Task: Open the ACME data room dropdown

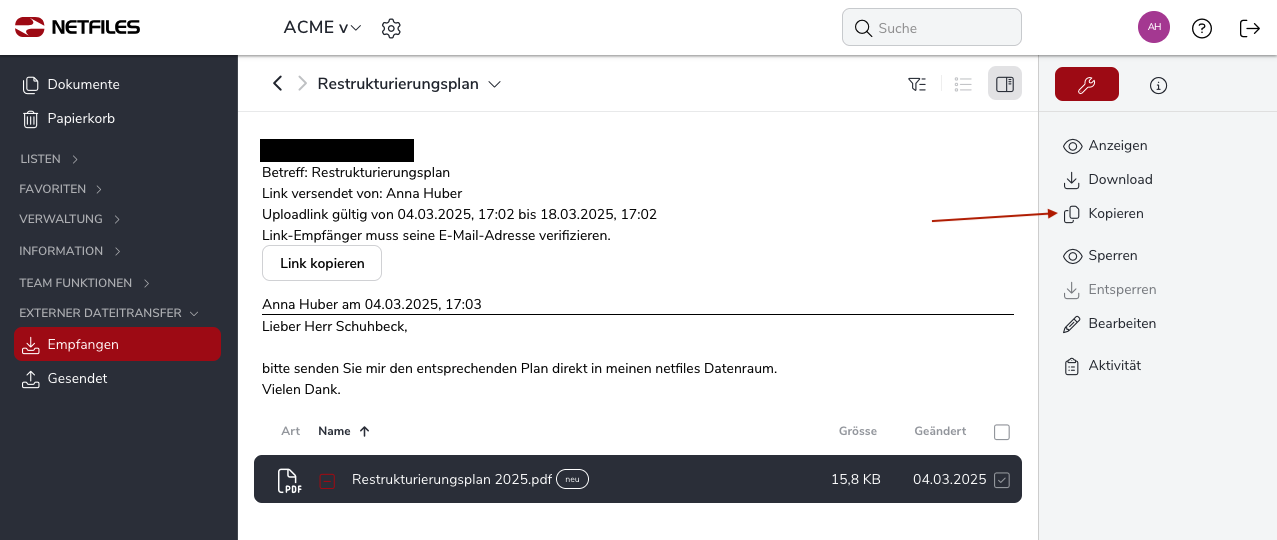Action: point(322,27)
